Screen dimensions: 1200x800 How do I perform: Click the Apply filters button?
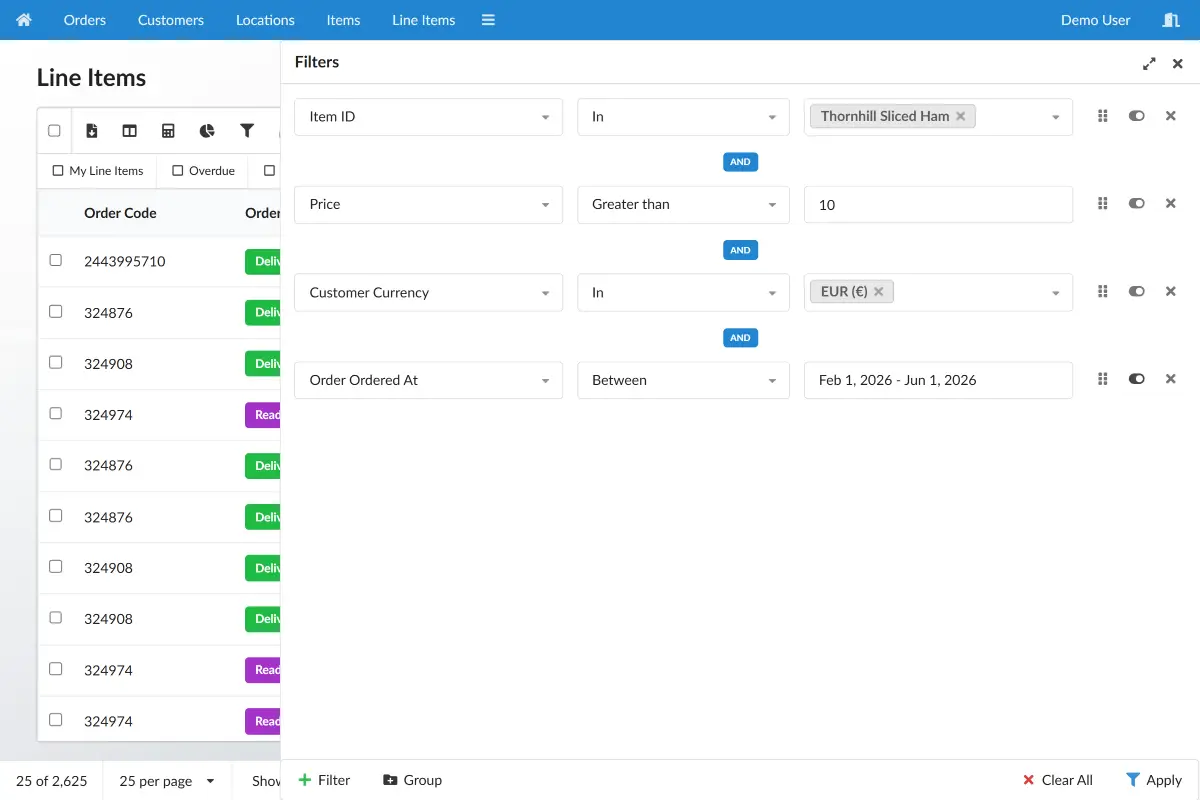(x=1154, y=780)
